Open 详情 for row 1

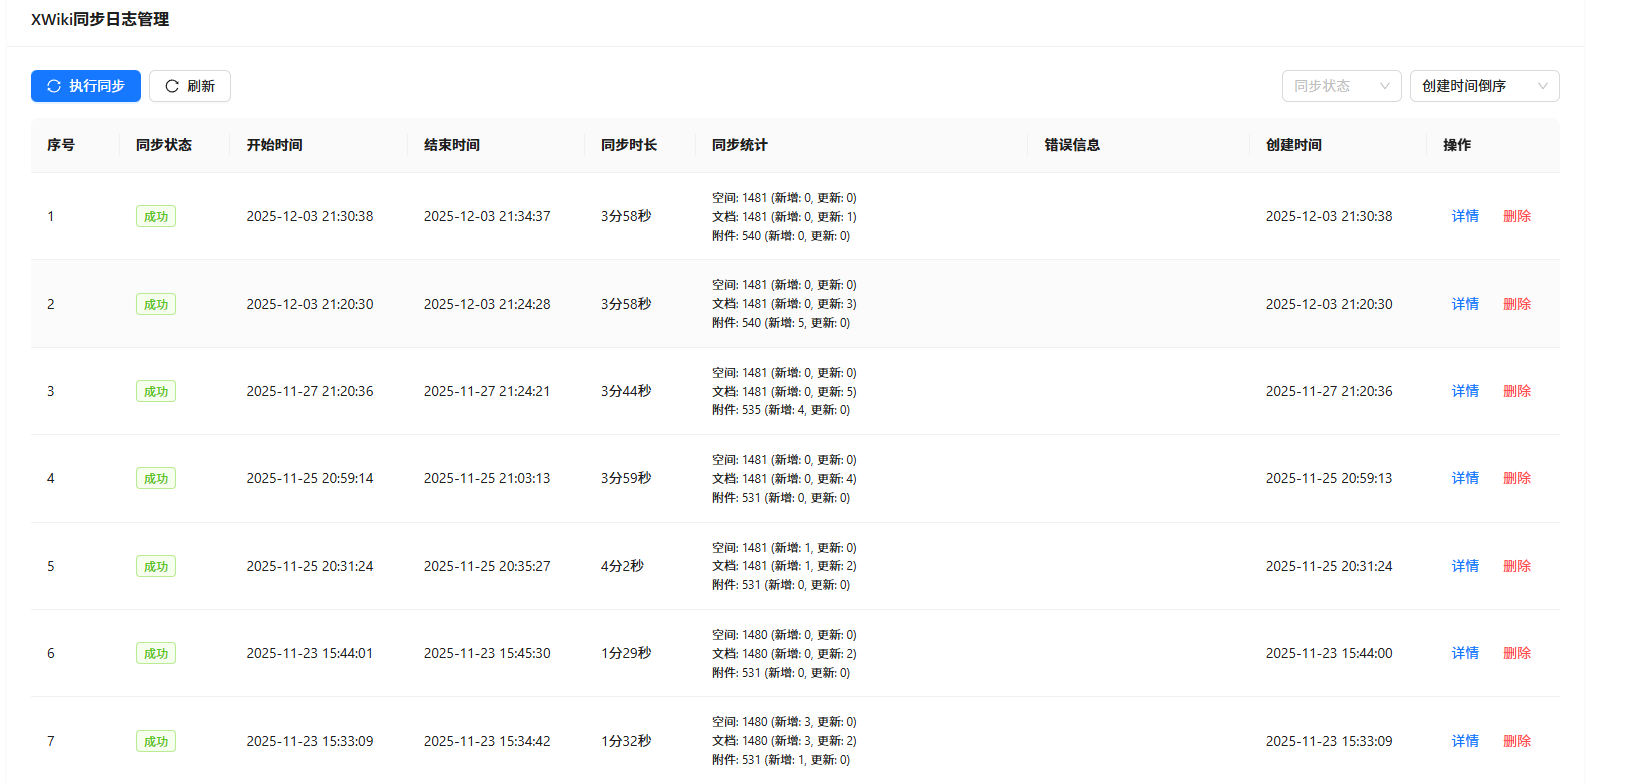[x=1465, y=216]
